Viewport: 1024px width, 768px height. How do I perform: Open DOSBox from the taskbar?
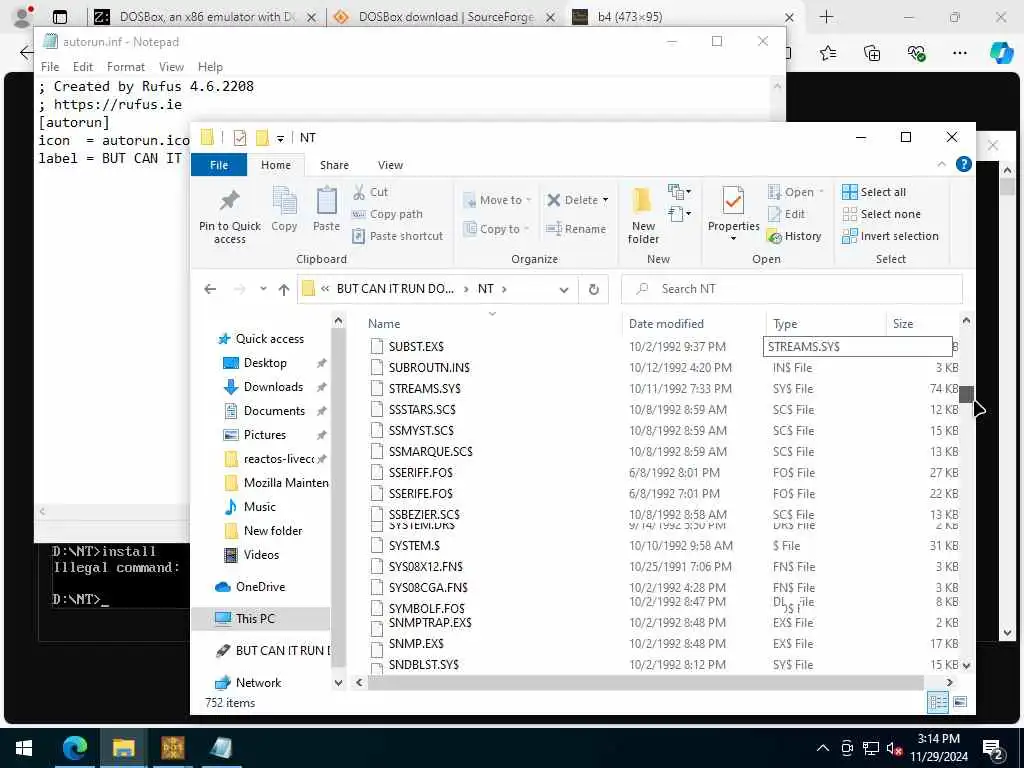[172, 748]
